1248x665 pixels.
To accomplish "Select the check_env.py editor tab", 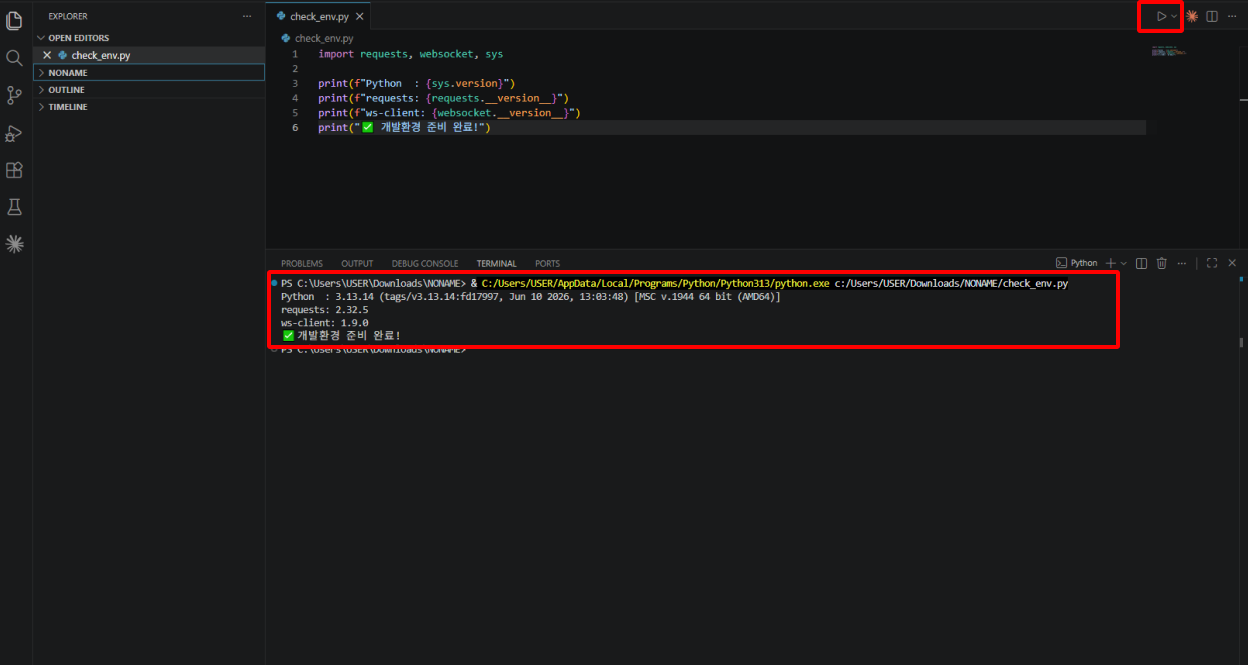I will [319, 16].
